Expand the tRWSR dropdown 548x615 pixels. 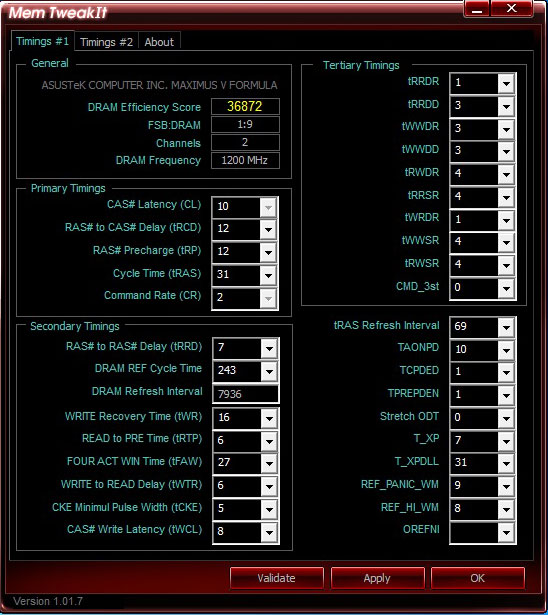click(506, 265)
